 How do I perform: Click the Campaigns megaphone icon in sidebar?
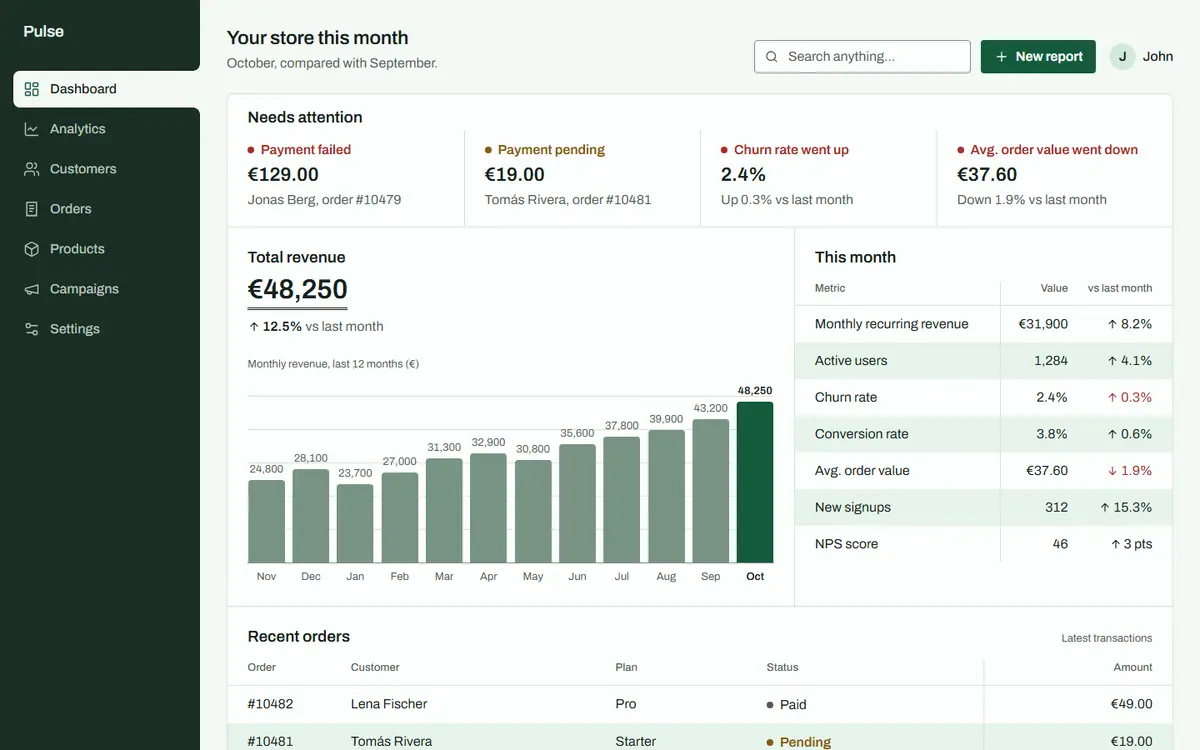click(x=32, y=289)
